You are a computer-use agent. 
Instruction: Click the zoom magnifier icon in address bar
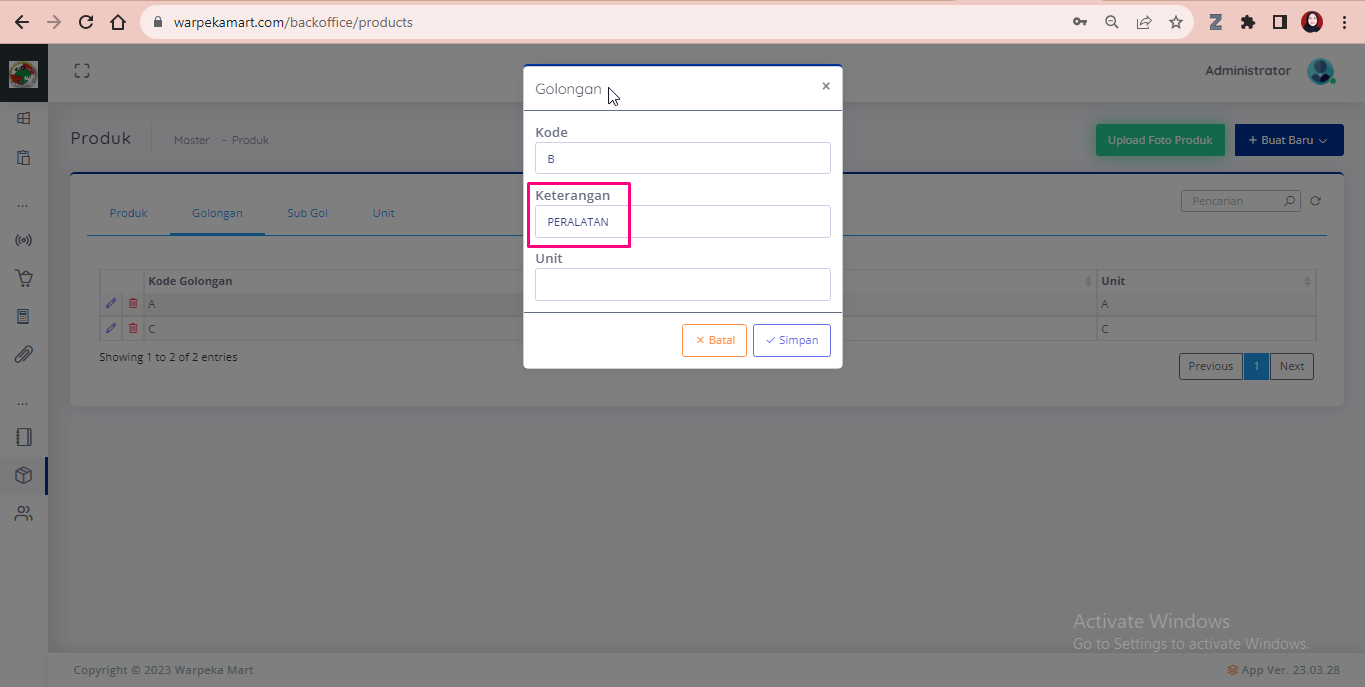point(1112,22)
